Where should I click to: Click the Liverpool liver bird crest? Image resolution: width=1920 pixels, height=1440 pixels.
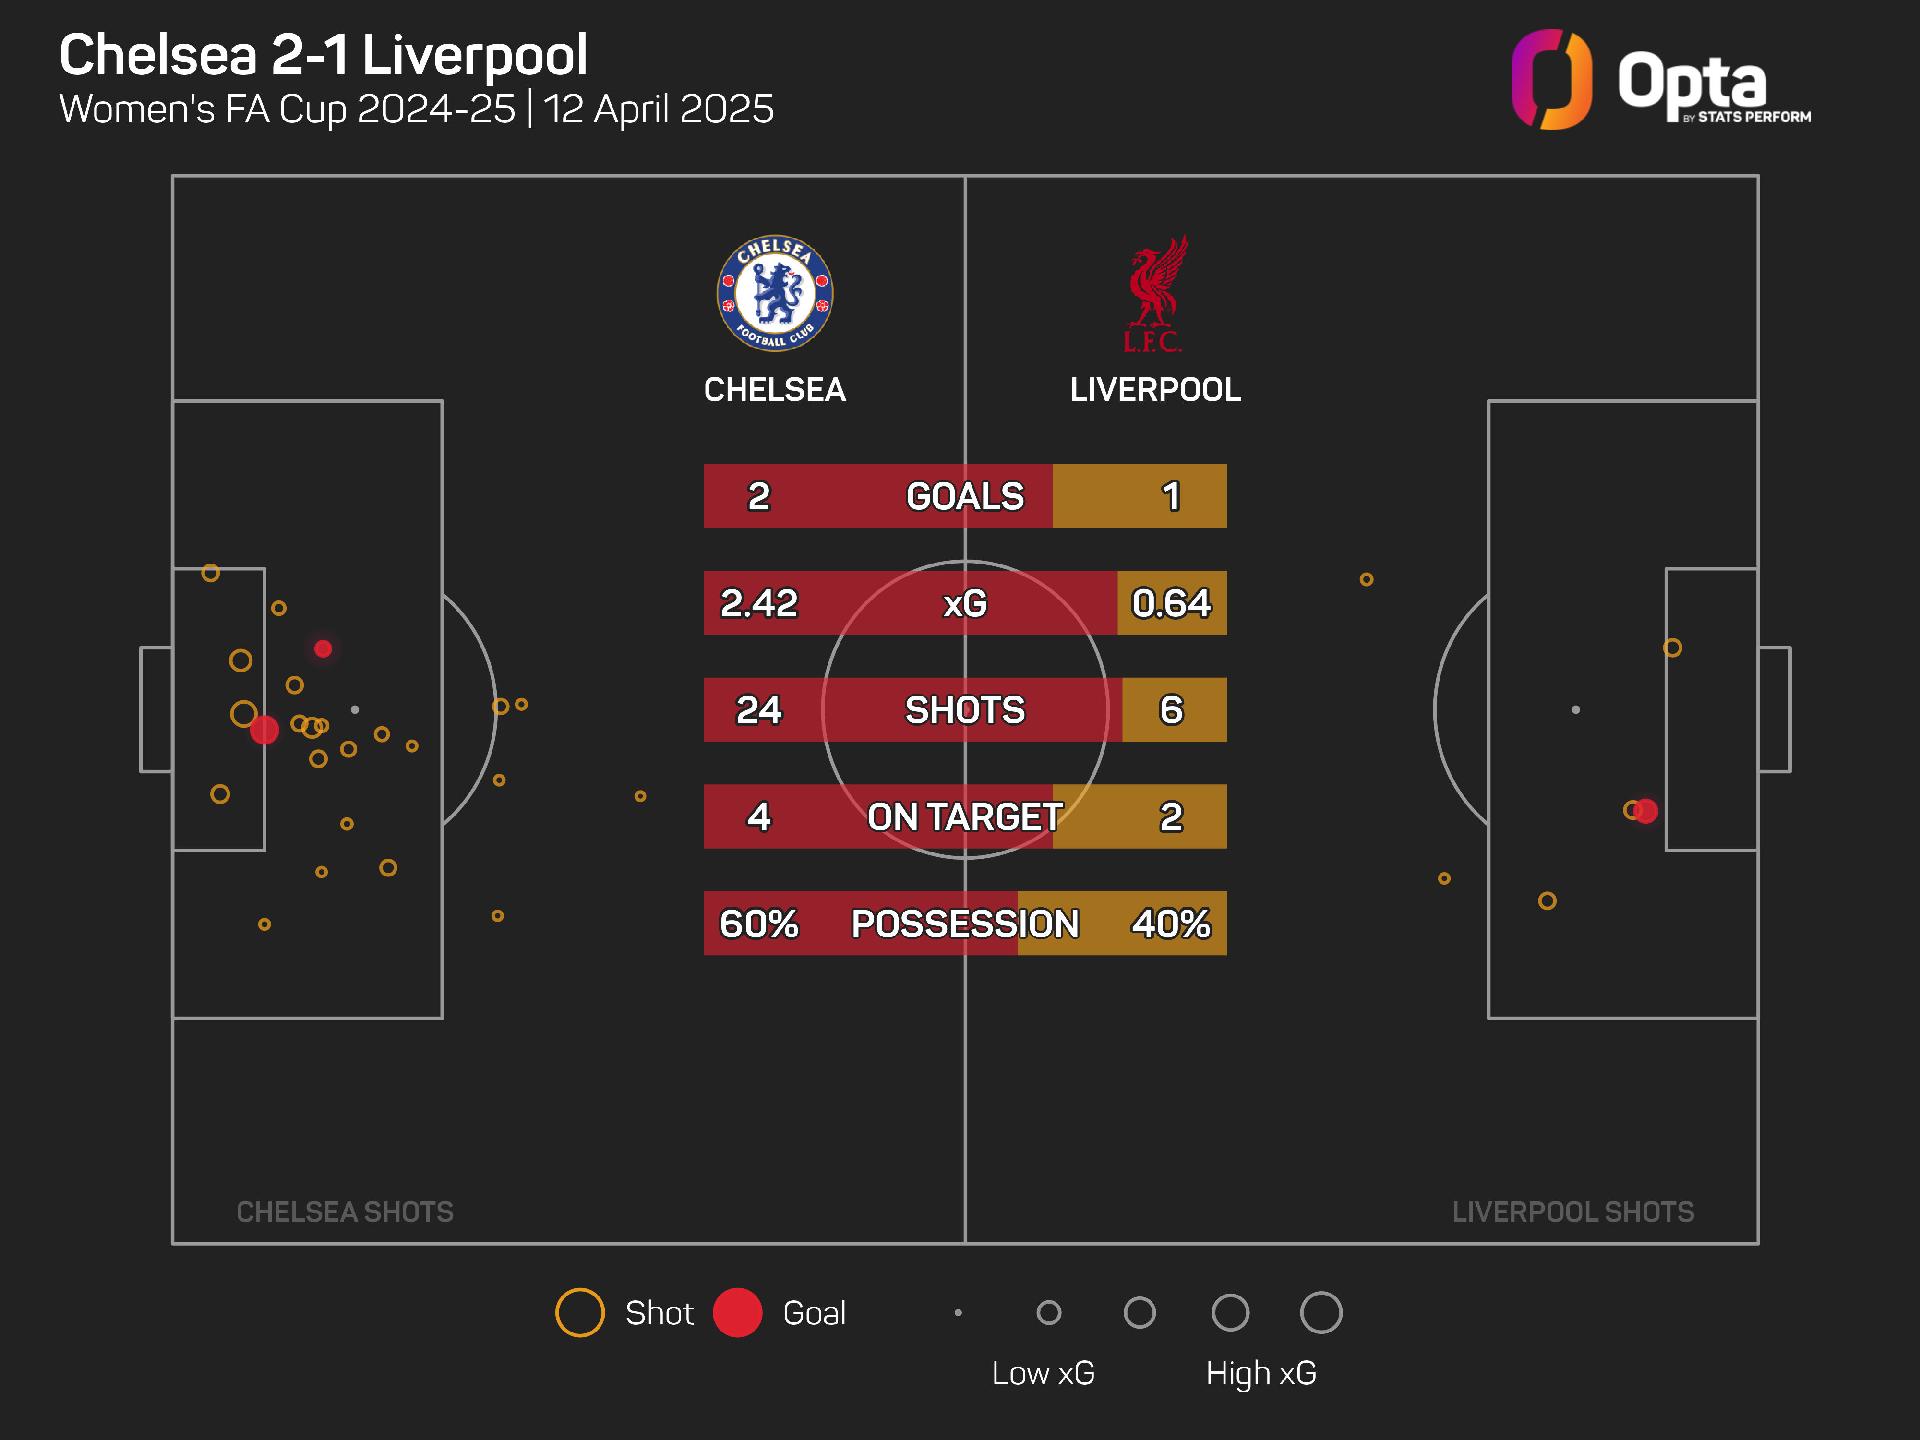tap(1155, 294)
